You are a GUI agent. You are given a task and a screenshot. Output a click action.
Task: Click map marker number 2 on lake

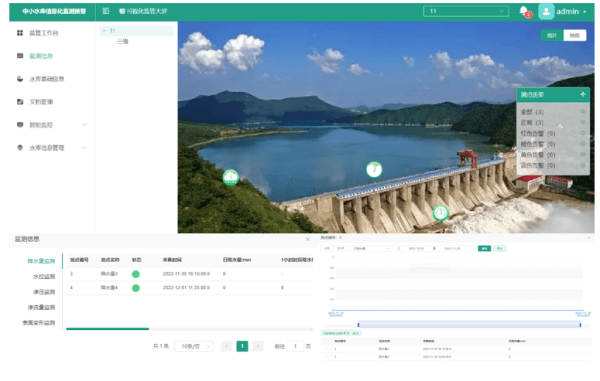point(374,169)
